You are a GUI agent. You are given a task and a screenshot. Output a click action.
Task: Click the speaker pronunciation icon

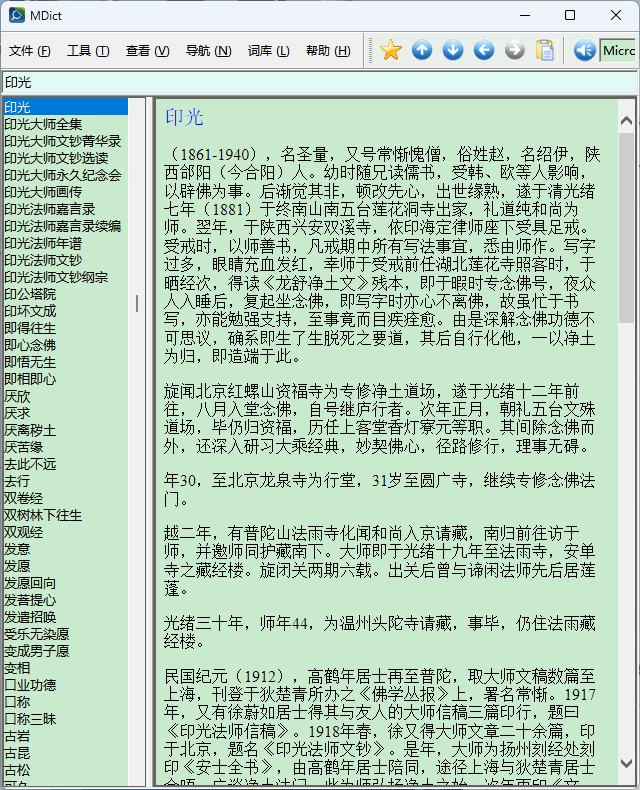[585, 50]
